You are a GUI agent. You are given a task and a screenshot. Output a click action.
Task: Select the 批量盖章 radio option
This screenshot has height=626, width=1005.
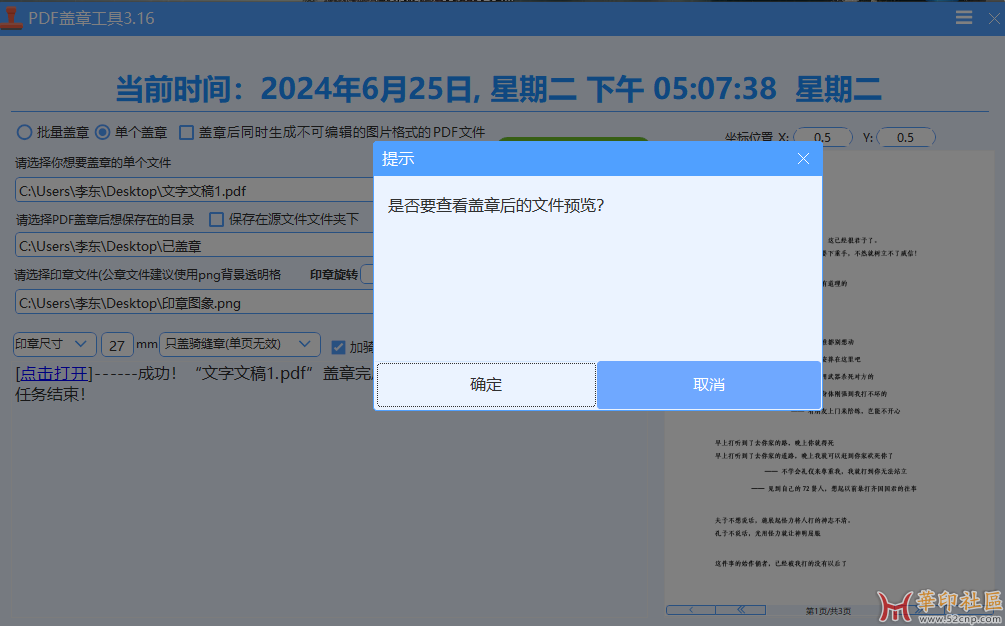tap(24, 132)
